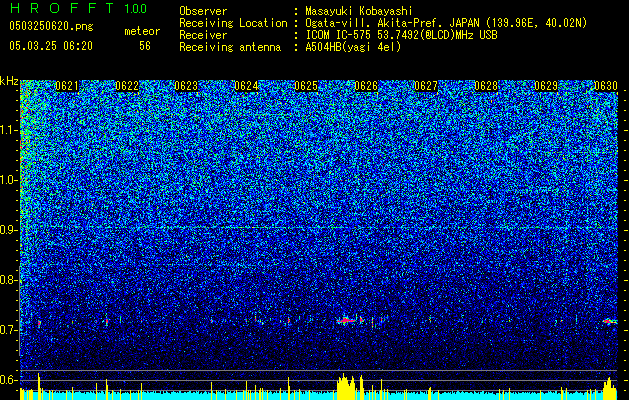Click the strong red meteor echo below 0626
Viewport: 629px width, 400px height.
[x=346, y=321]
